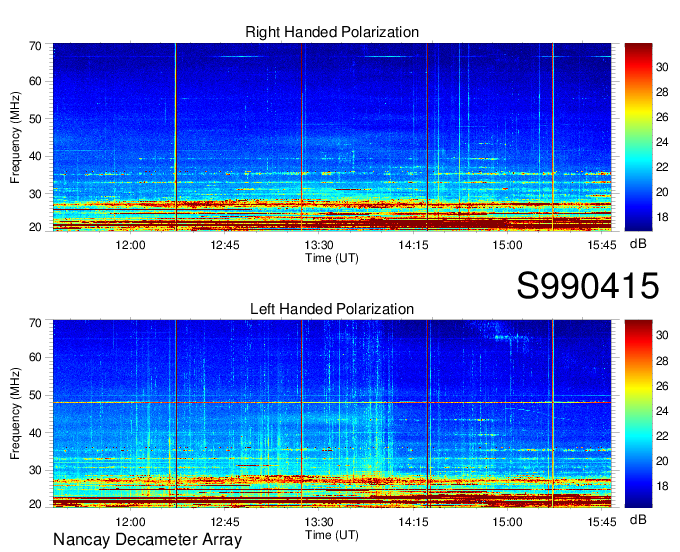Click the Frequency (MHz) axis label of Right Handed plot
This screenshot has width=680, height=552.
point(15,137)
